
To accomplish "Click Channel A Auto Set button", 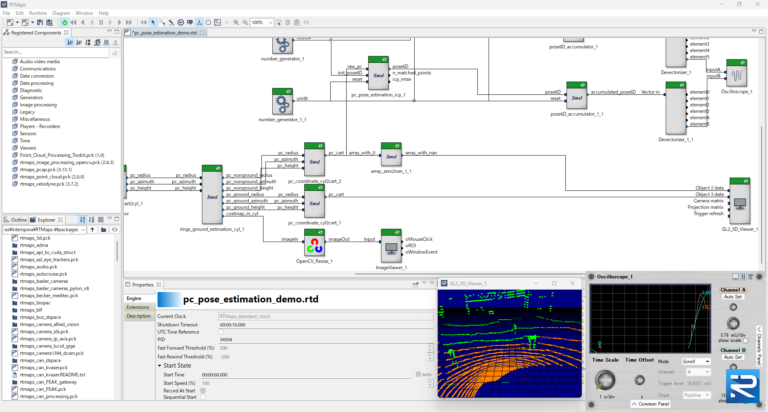I will 733,297.
